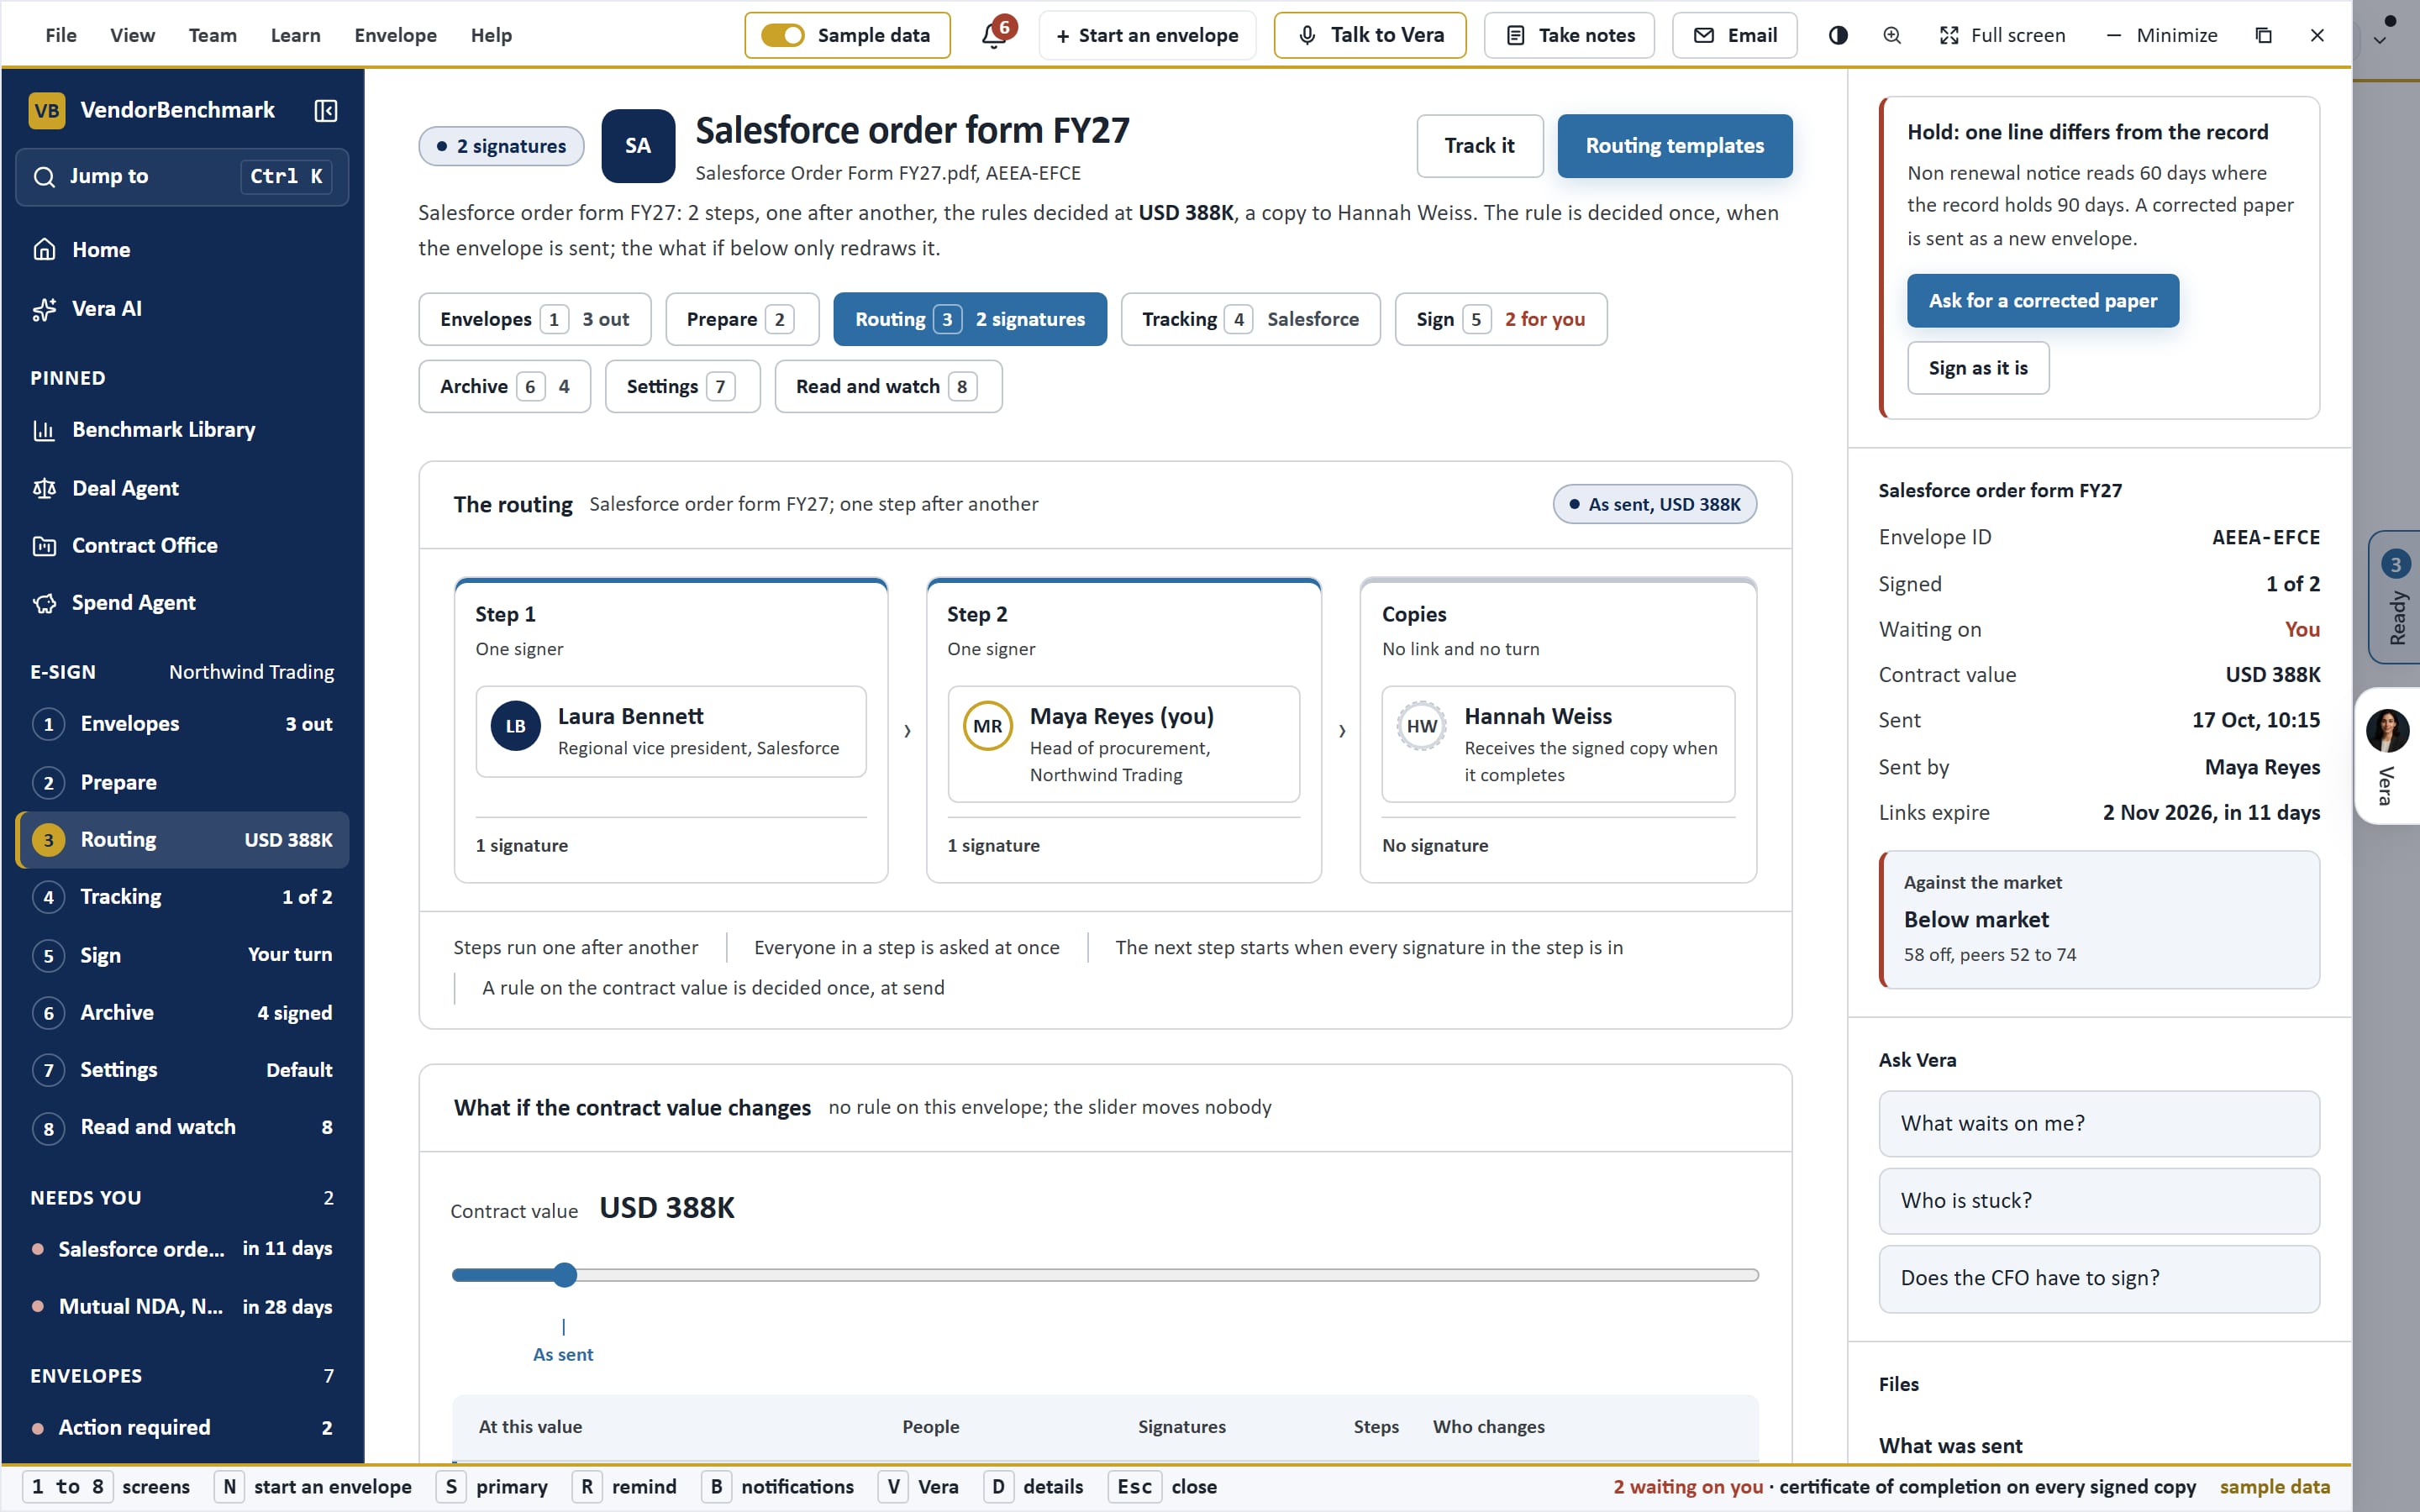Toggle the Sample data switch

[782, 35]
